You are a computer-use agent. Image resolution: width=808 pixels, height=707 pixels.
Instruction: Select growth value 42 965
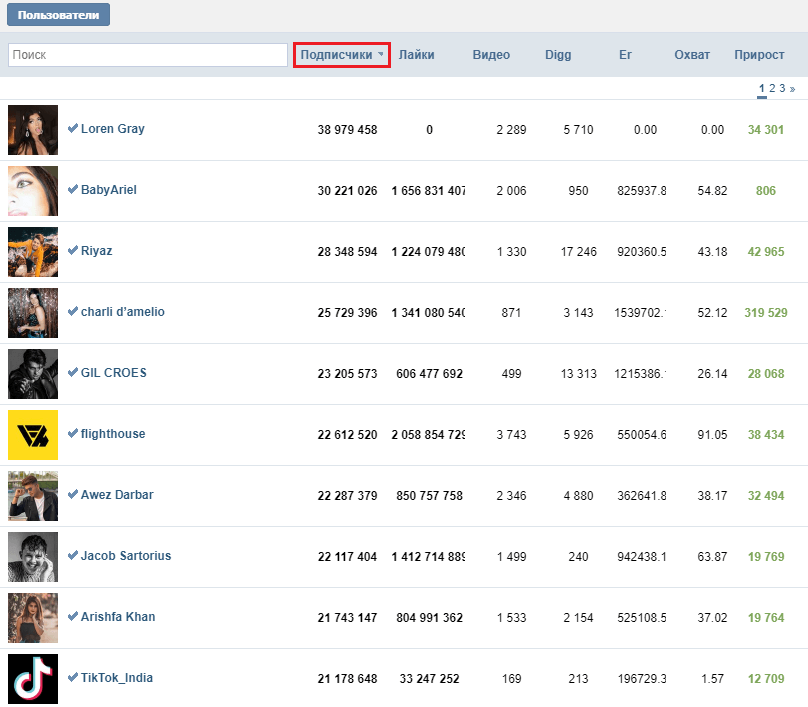766,252
